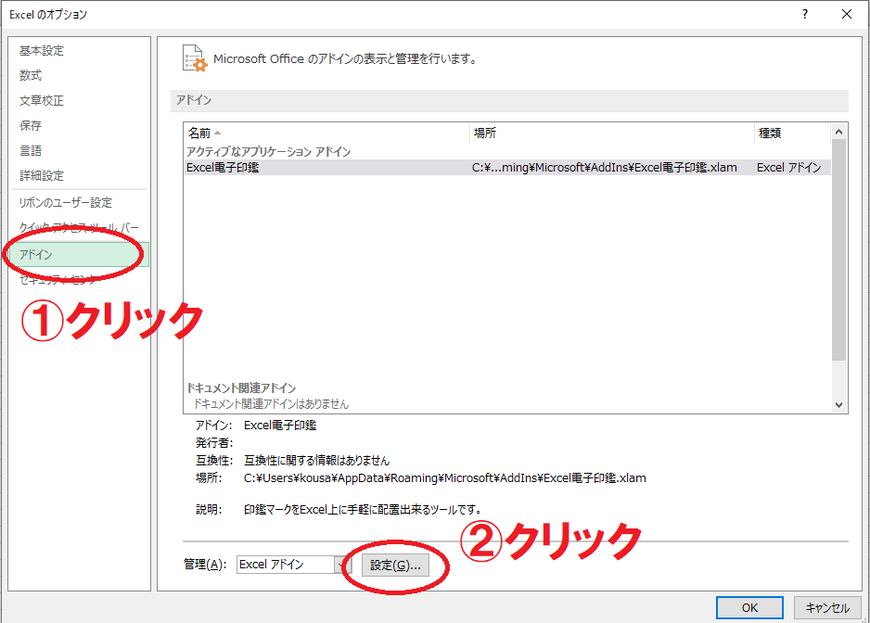Close the Excel のオプション dialog
The width and height of the screenshot is (870, 623).
coord(847,14)
